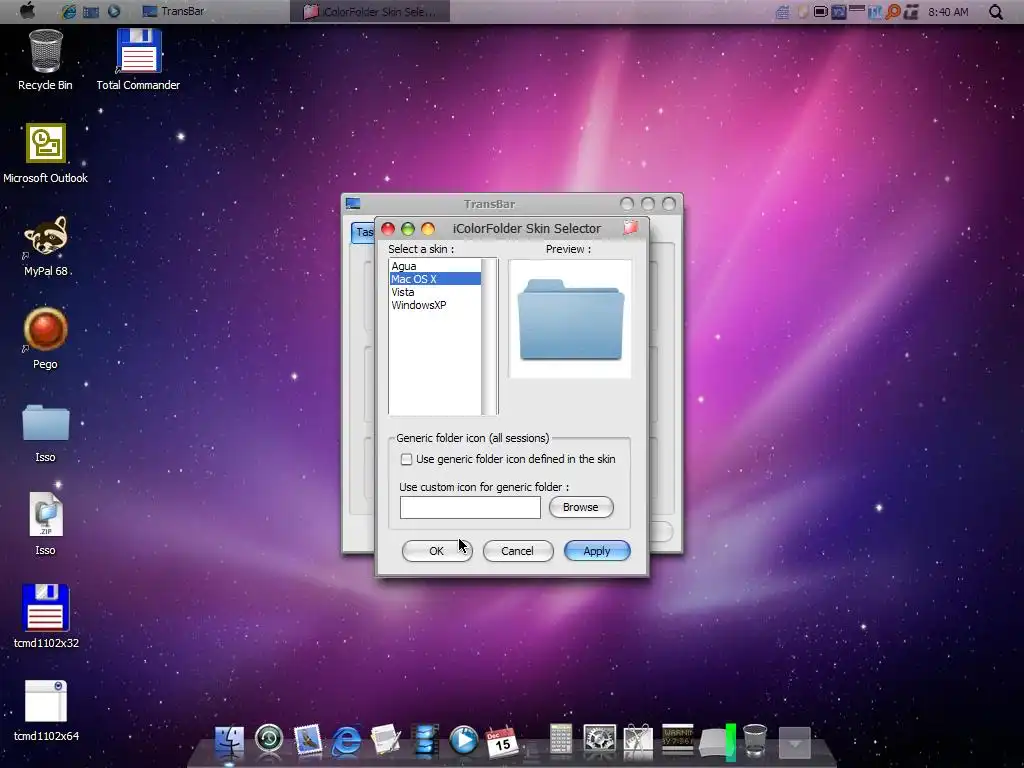Open the Calculator icon in the dock

(x=560, y=741)
